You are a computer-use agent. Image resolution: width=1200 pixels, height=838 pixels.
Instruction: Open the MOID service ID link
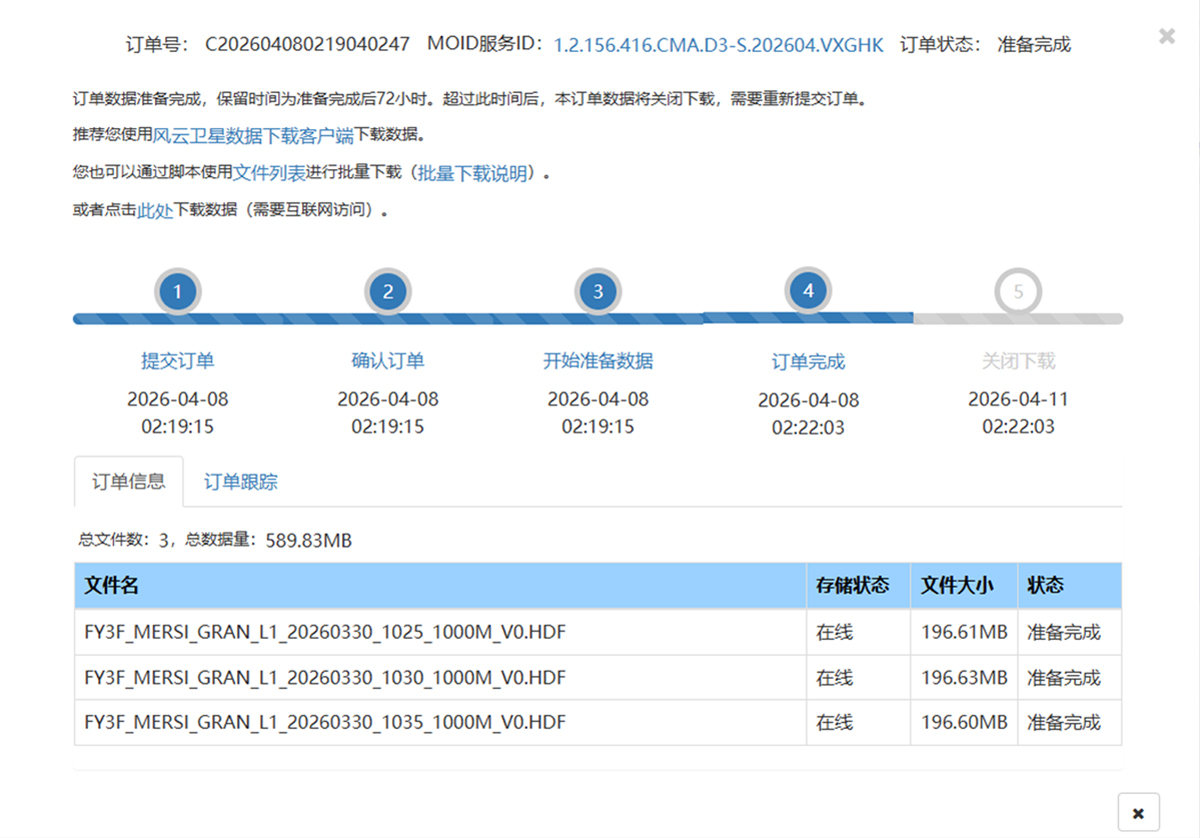(x=719, y=45)
